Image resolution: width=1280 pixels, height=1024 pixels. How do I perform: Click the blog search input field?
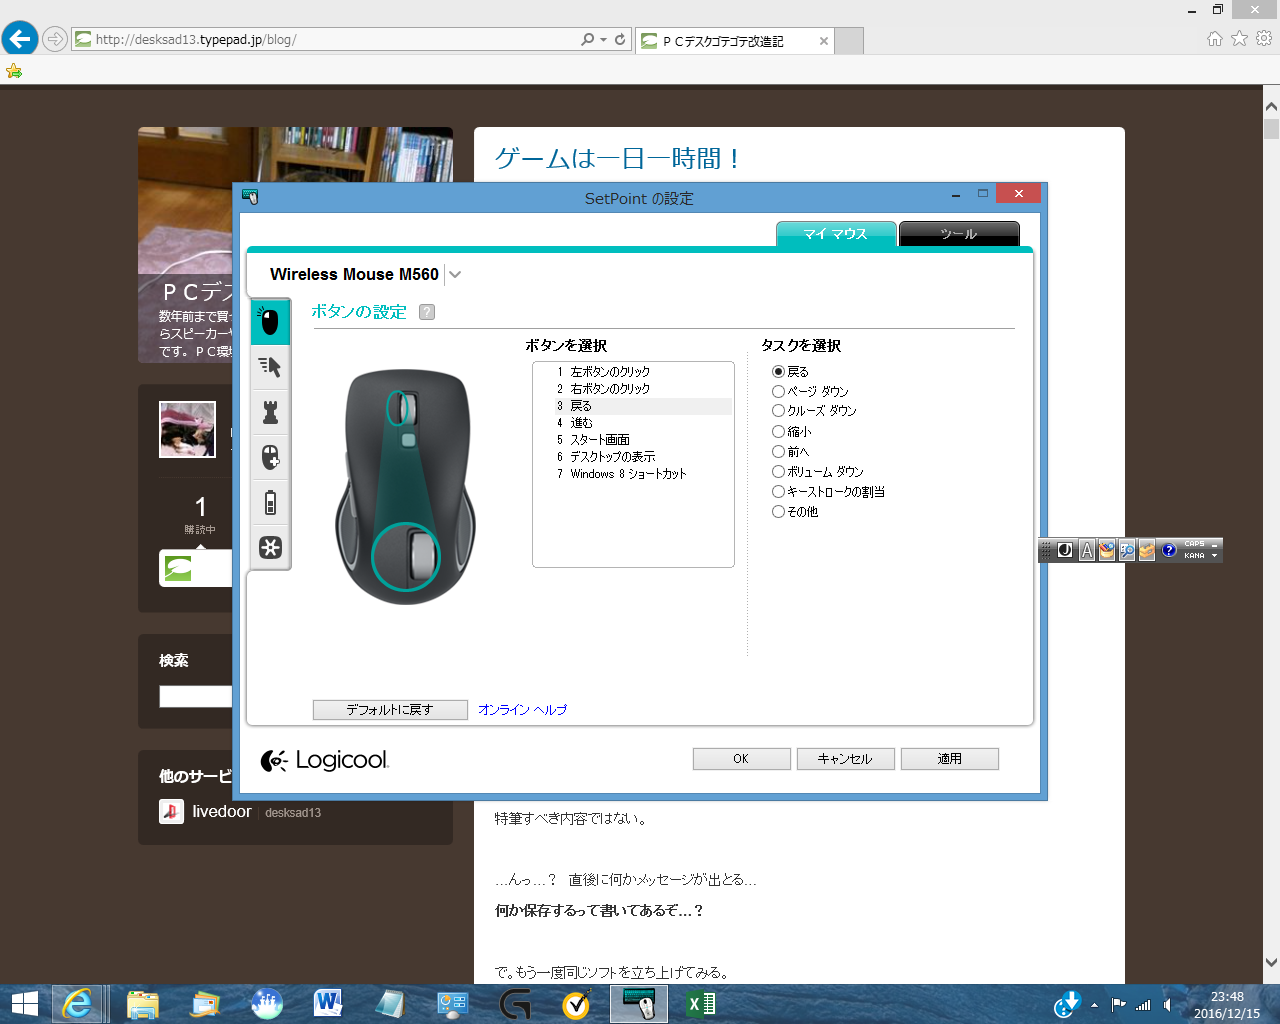tap(196, 697)
